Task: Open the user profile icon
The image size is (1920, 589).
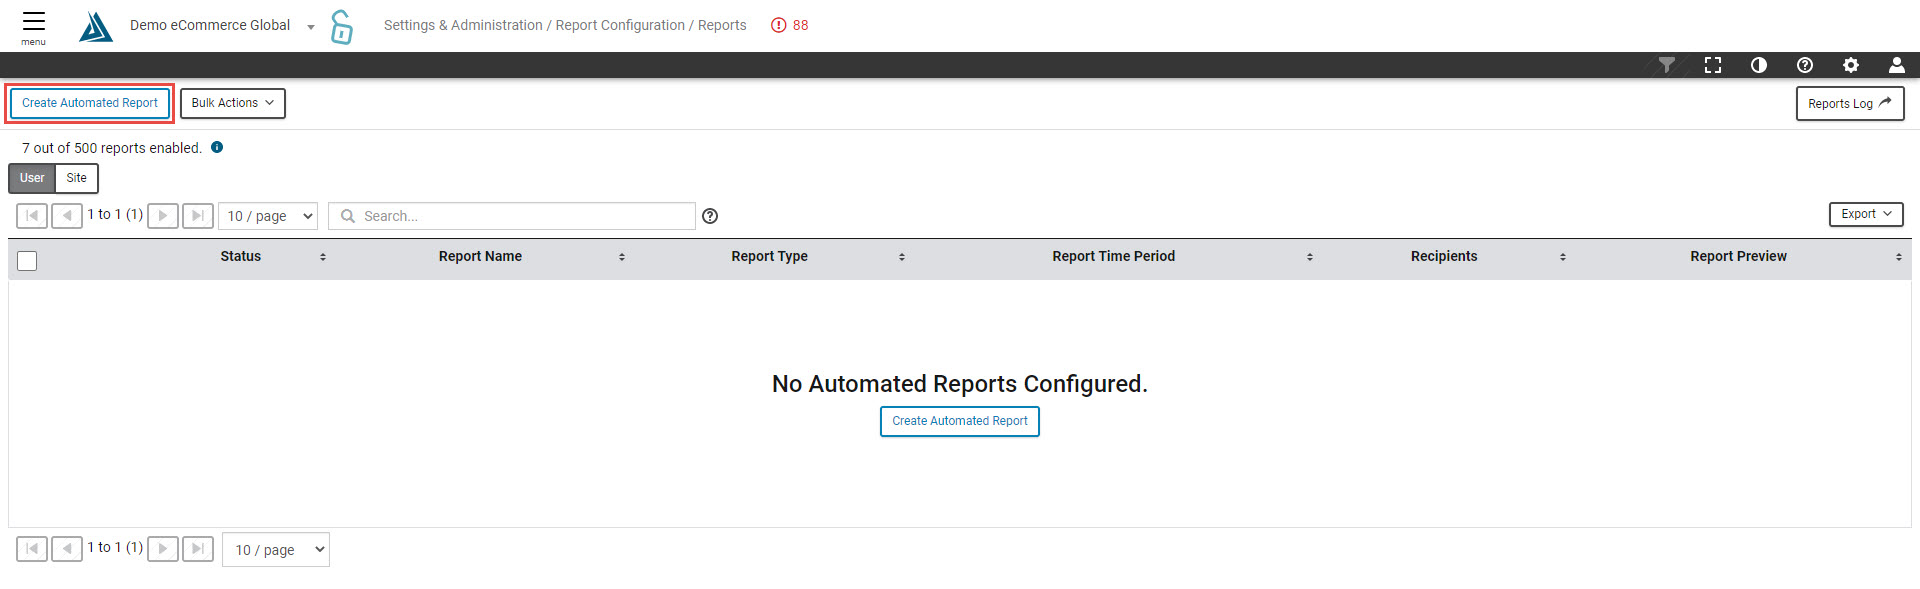Action: (1896, 65)
